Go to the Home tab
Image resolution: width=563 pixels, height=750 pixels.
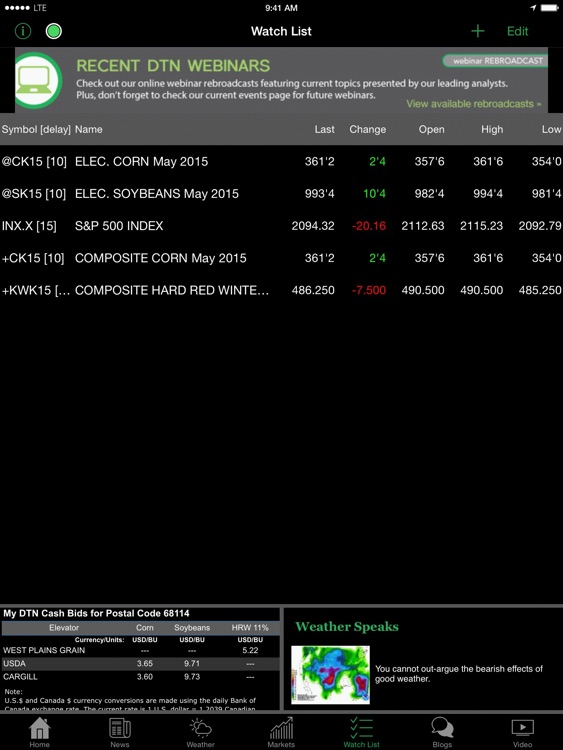click(39, 732)
